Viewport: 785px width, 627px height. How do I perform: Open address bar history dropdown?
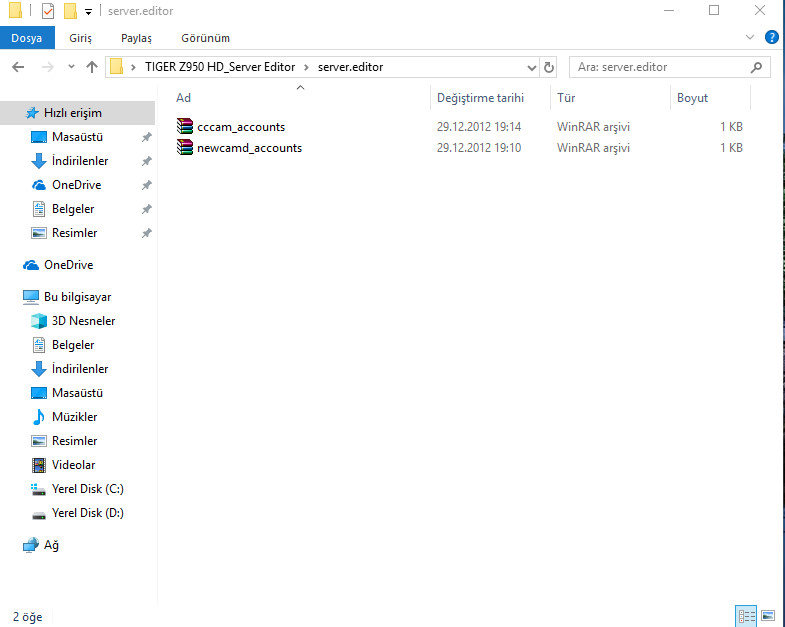click(532, 67)
